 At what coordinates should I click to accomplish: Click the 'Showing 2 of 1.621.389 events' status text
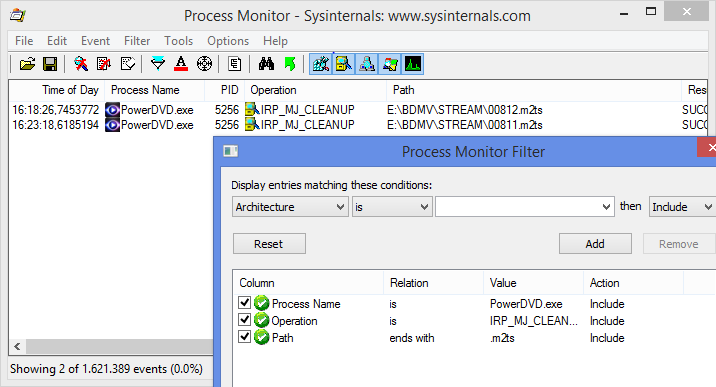[106, 369]
